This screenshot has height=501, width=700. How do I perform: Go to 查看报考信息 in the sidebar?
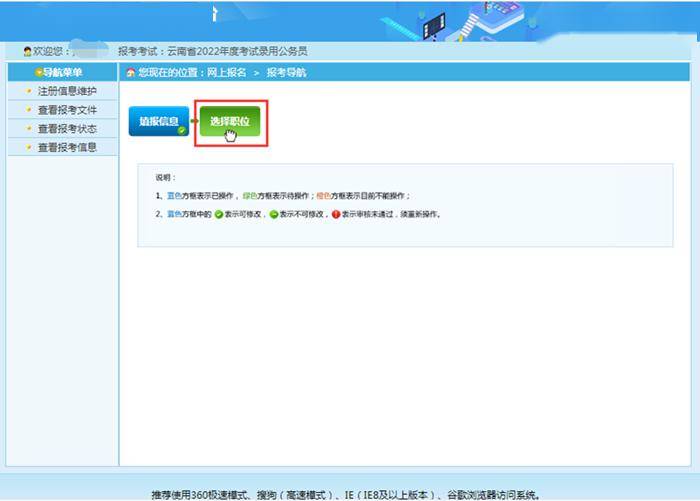(66, 147)
